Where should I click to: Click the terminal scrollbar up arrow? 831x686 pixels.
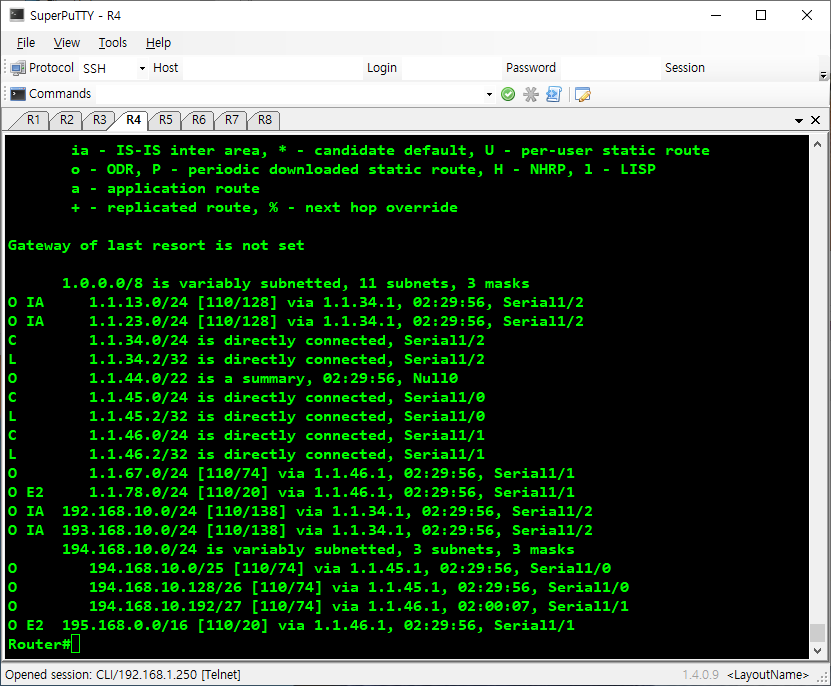(x=817, y=144)
